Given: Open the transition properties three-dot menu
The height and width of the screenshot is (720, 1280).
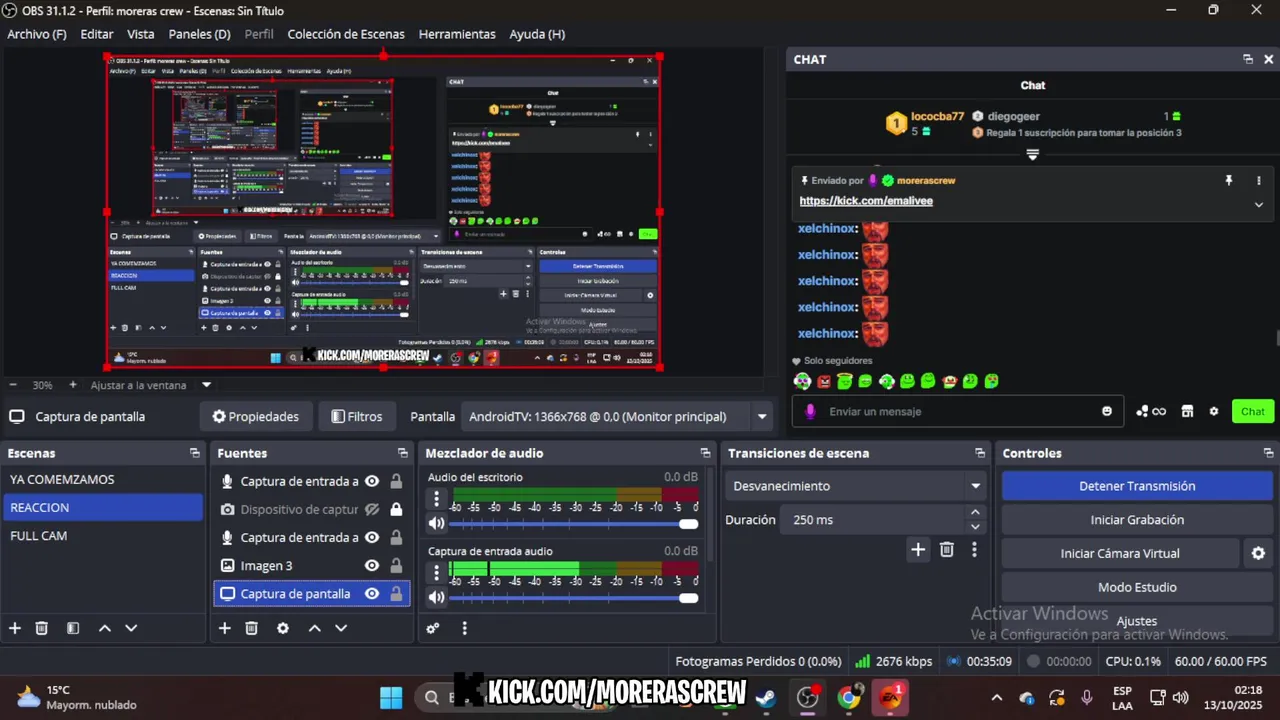Looking at the screenshot, I should click(x=974, y=549).
